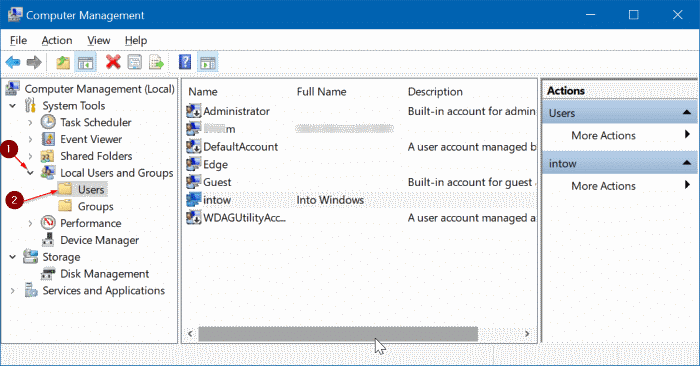Expand the Shared Folders tree node
The height and width of the screenshot is (366, 700).
(x=30, y=156)
